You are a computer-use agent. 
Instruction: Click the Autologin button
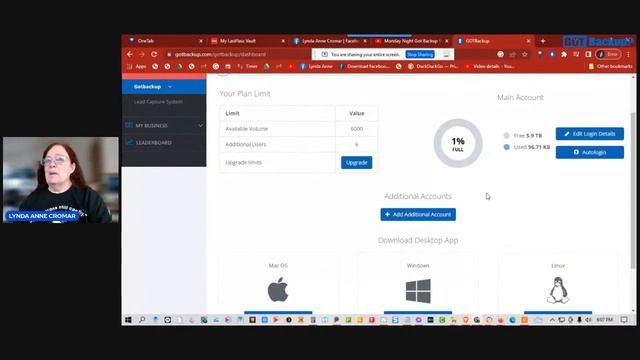click(x=590, y=152)
